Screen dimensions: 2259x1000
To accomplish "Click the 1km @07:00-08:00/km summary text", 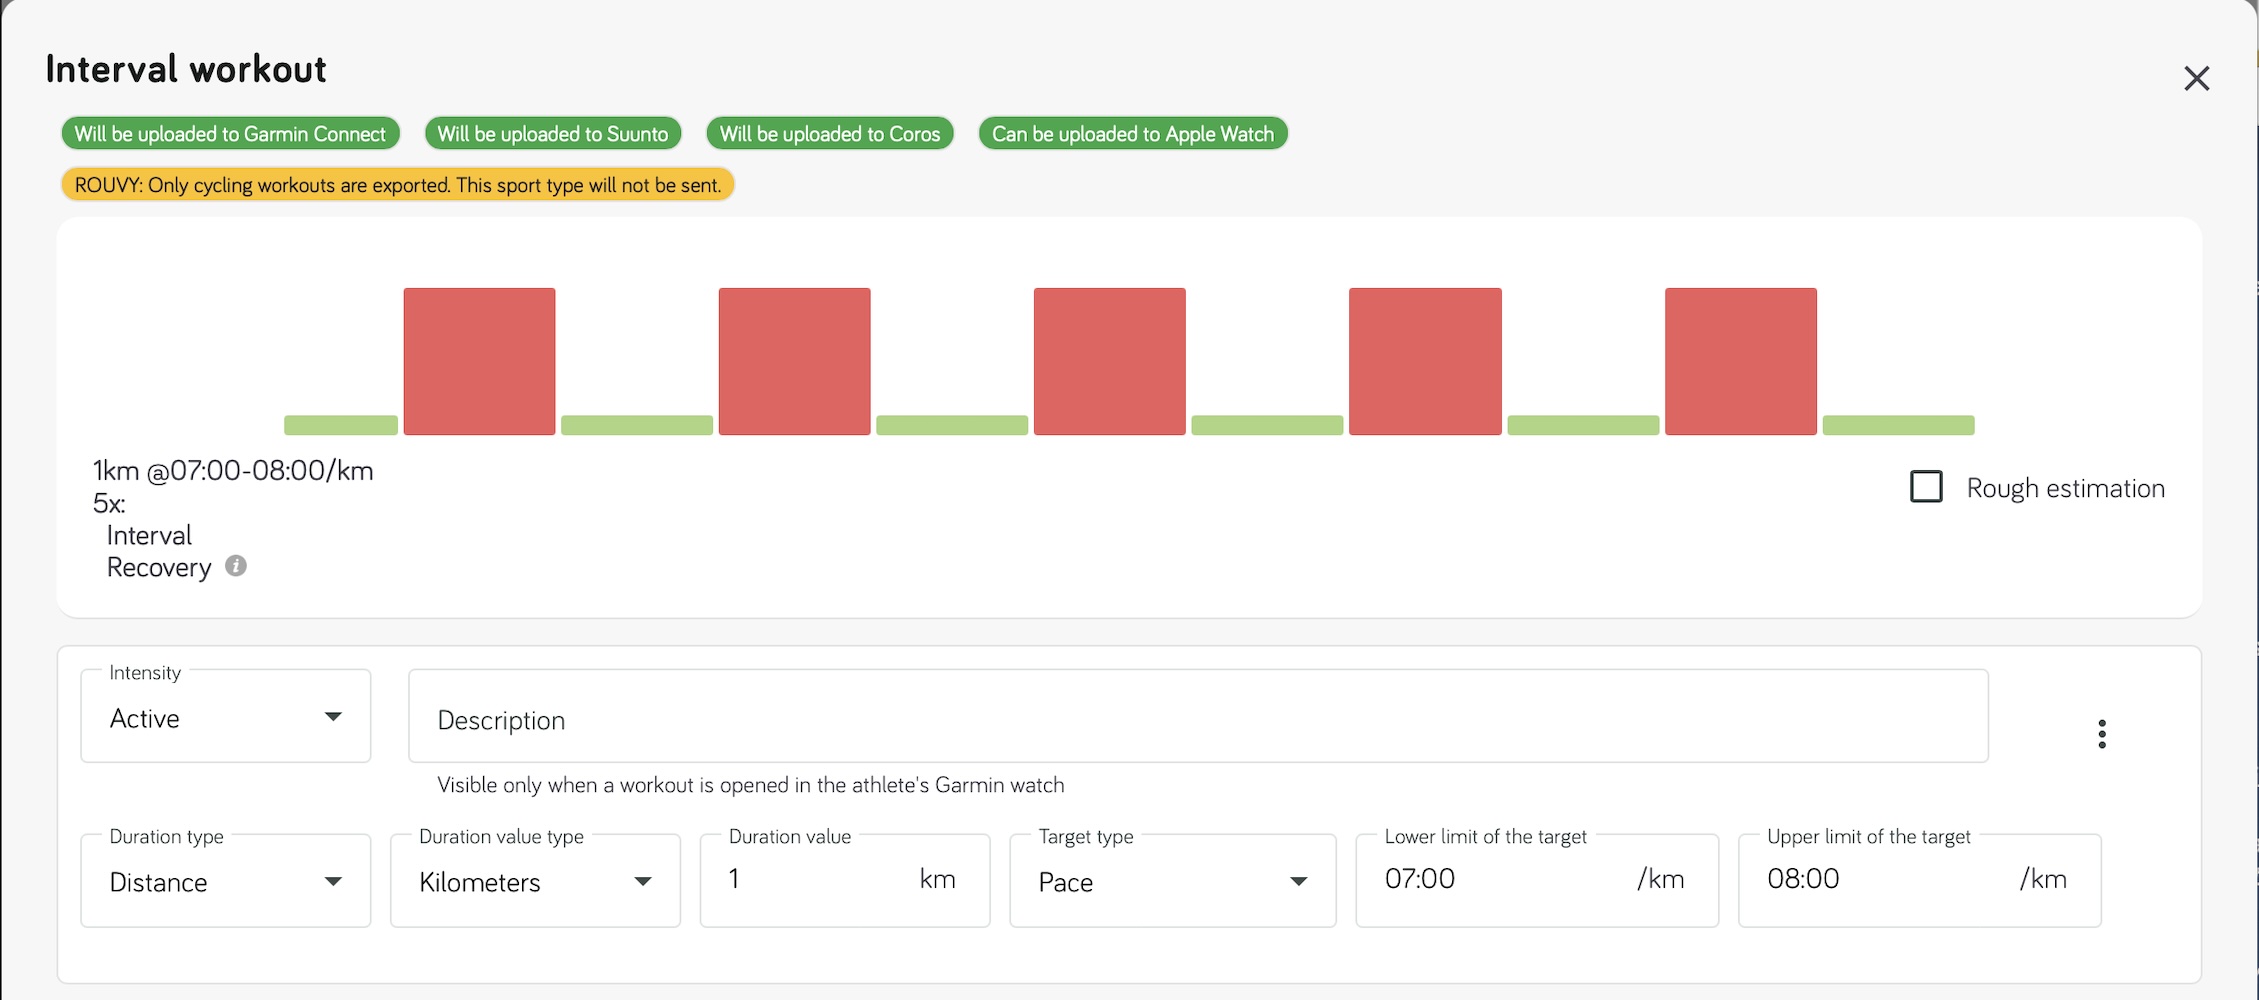I will (x=233, y=471).
